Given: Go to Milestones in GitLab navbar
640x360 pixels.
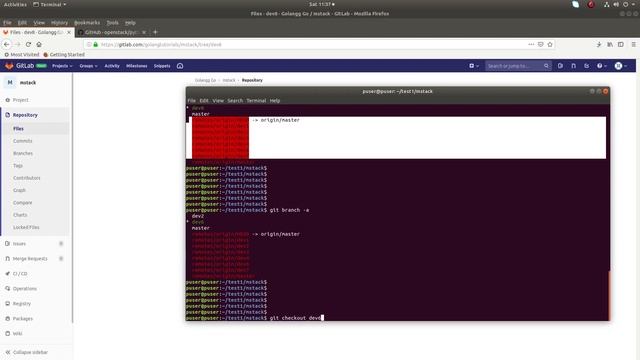Looking at the screenshot, I should (x=136, y=66).
